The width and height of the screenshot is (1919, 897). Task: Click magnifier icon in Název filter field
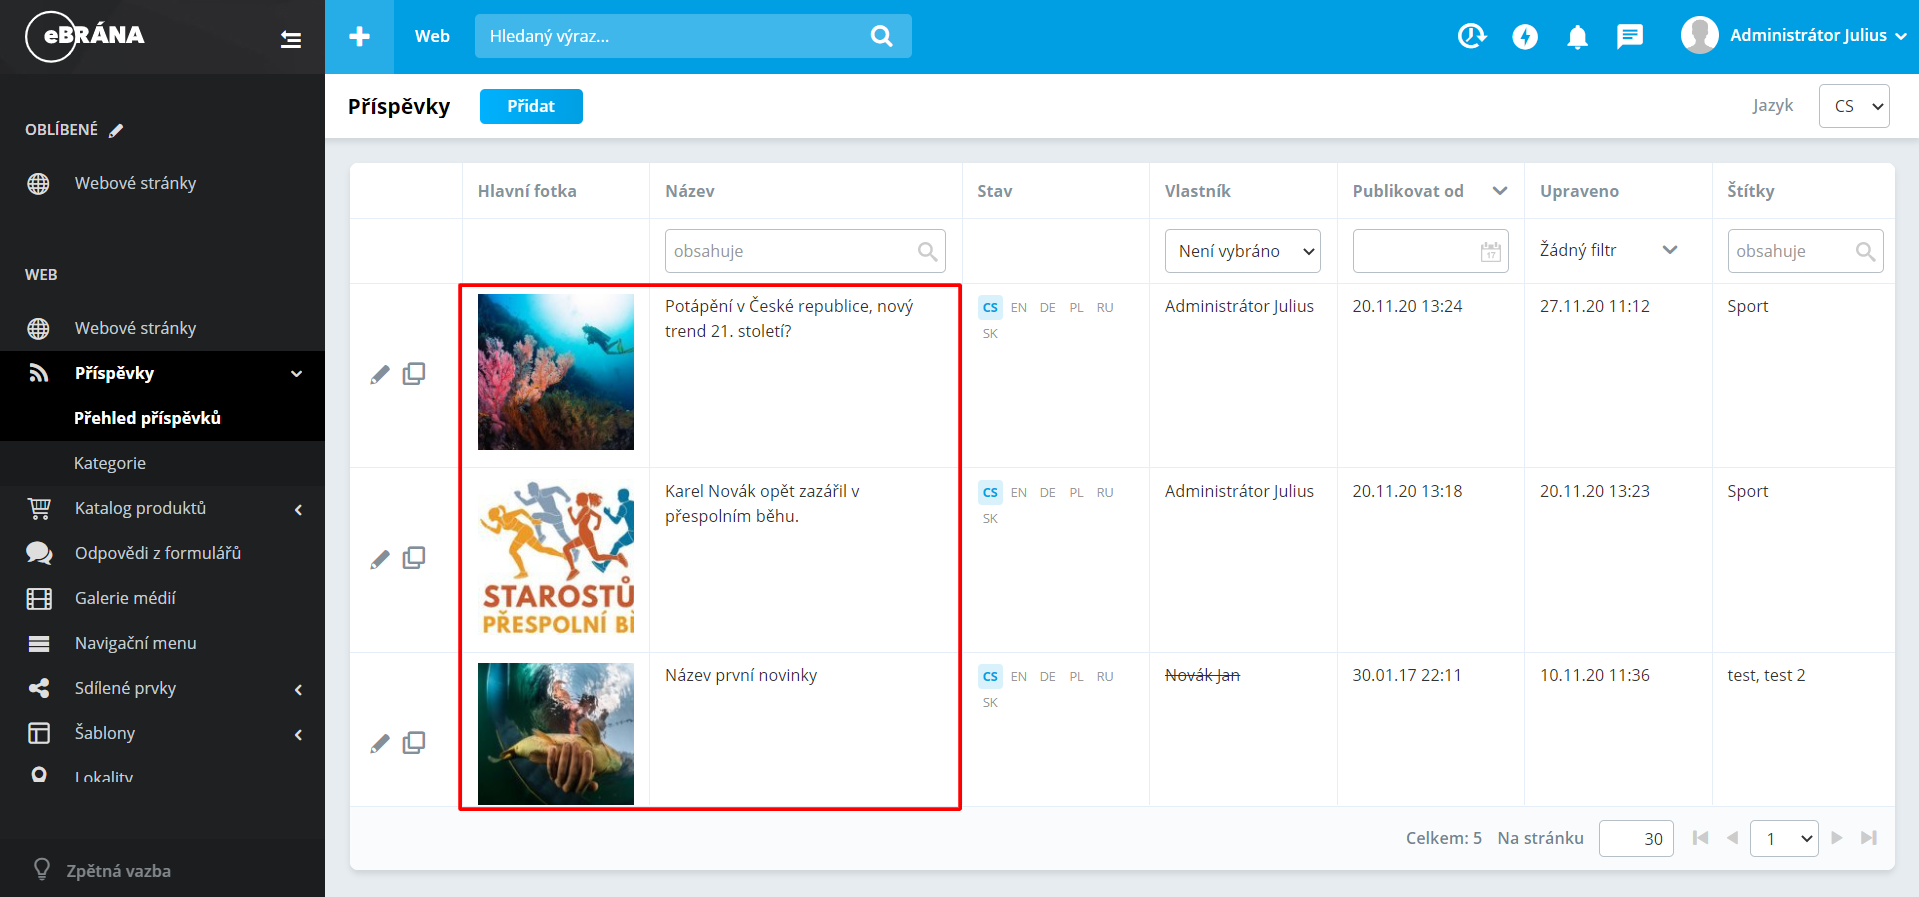point(928,252)
